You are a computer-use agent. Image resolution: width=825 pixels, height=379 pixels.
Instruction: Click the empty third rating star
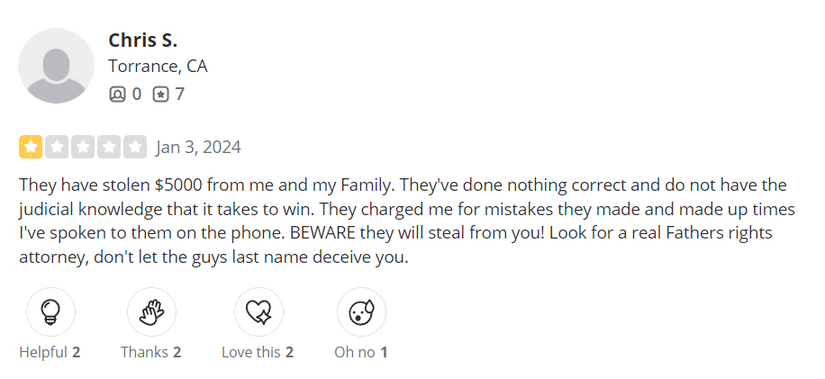pyautogui.click(x=83, y=147)
